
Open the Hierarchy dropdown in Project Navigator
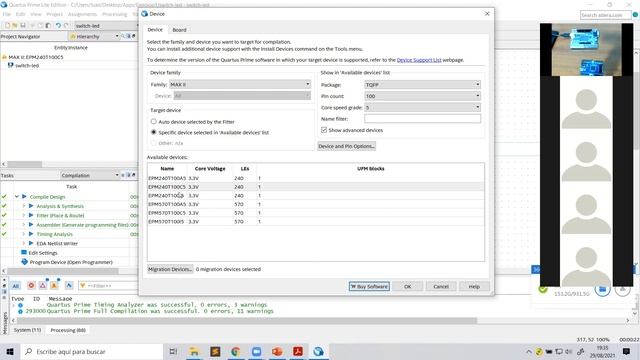click(94, 36)
